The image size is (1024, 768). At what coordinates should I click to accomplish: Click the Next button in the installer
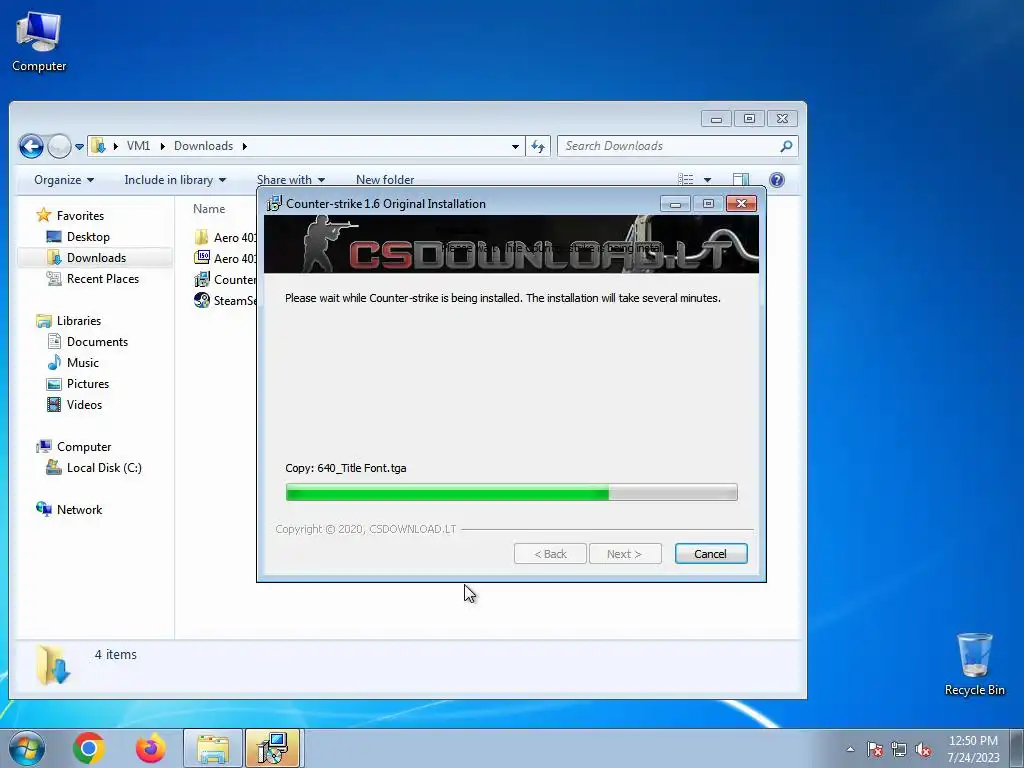click(625, 554)
